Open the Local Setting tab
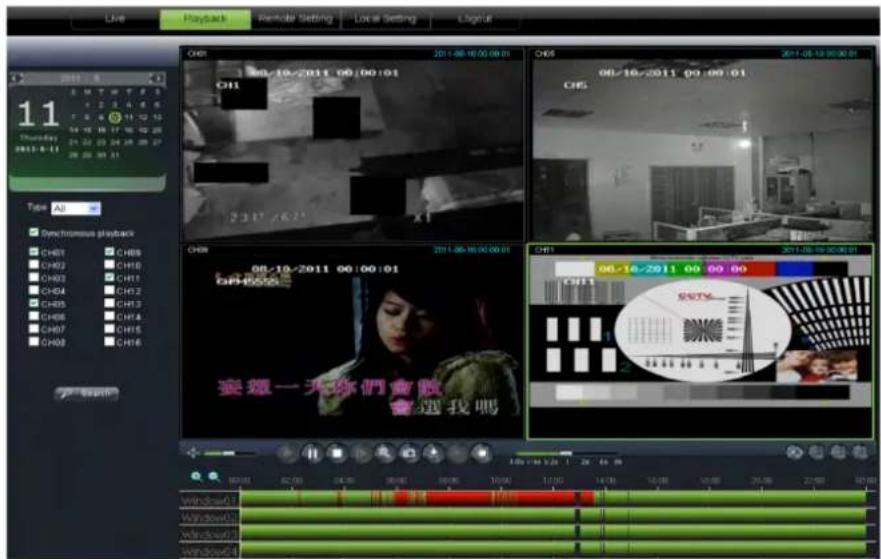Viewport: 881px width, 559px height. [x=385, y=19]
